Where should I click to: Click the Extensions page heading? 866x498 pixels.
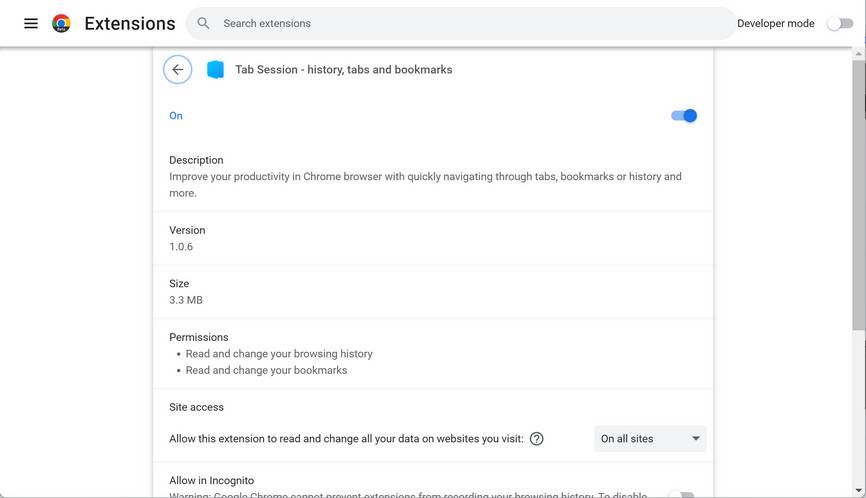point(130,23)
